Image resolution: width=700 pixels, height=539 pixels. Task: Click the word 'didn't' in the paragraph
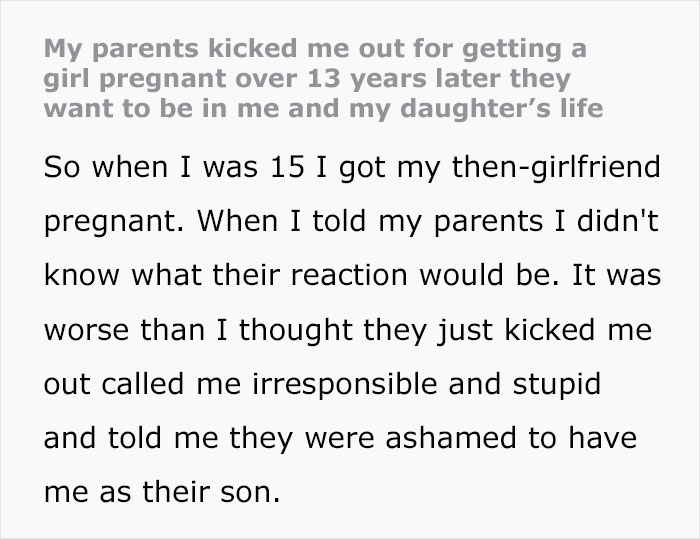pos(618,221)
